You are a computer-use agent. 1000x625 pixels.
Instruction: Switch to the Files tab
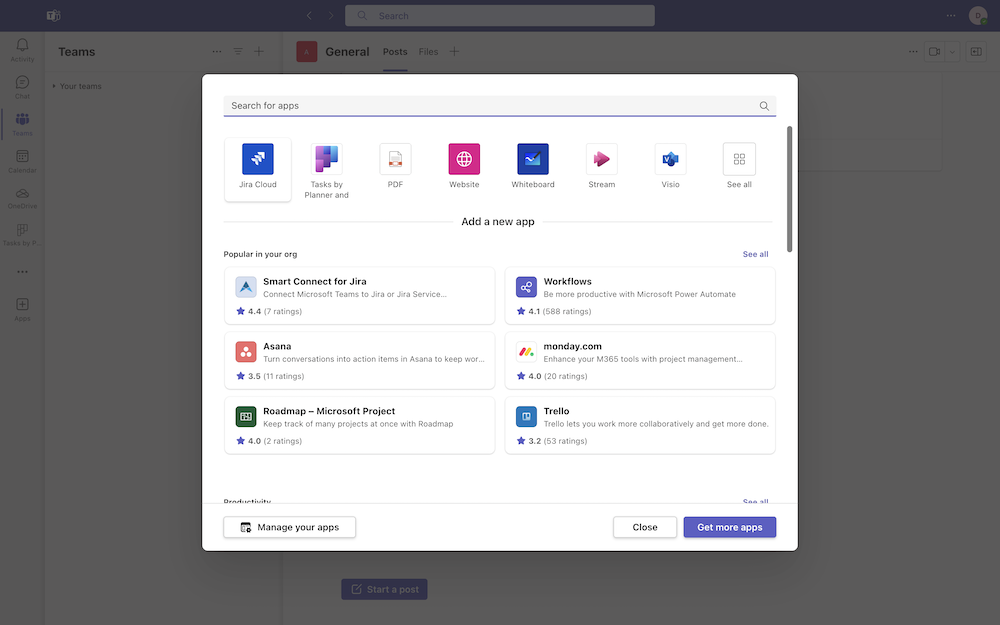coord(429,52)
